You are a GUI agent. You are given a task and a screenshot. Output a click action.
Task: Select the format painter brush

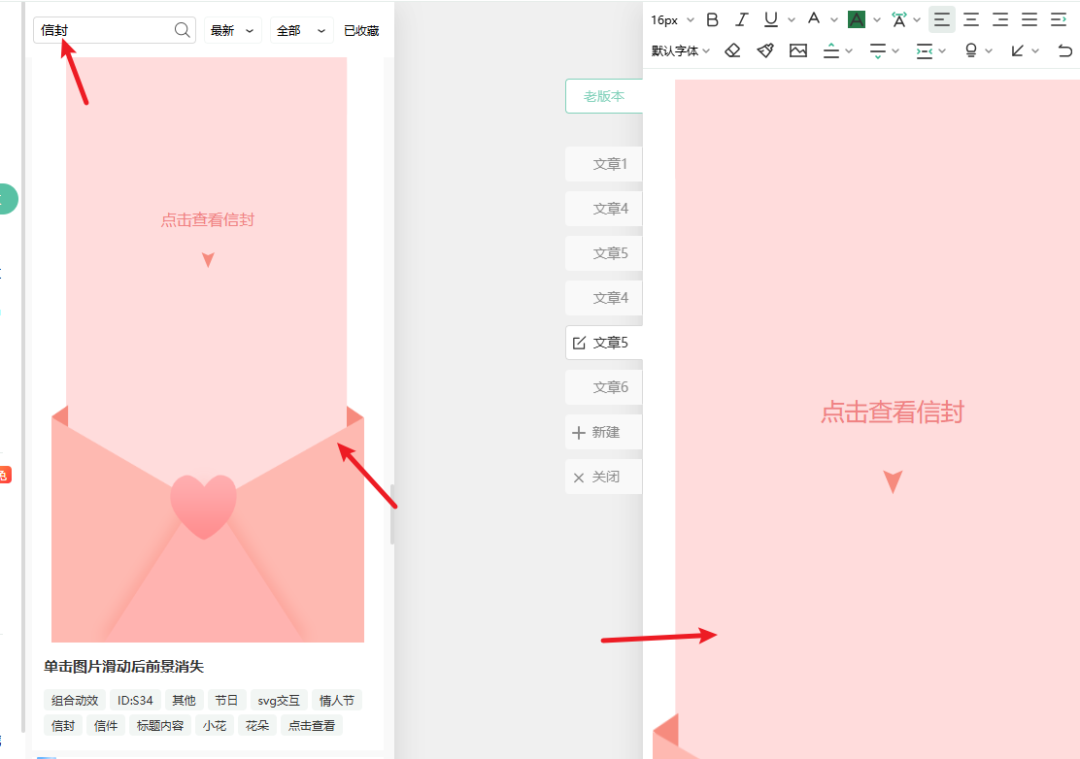pos(765,50)
